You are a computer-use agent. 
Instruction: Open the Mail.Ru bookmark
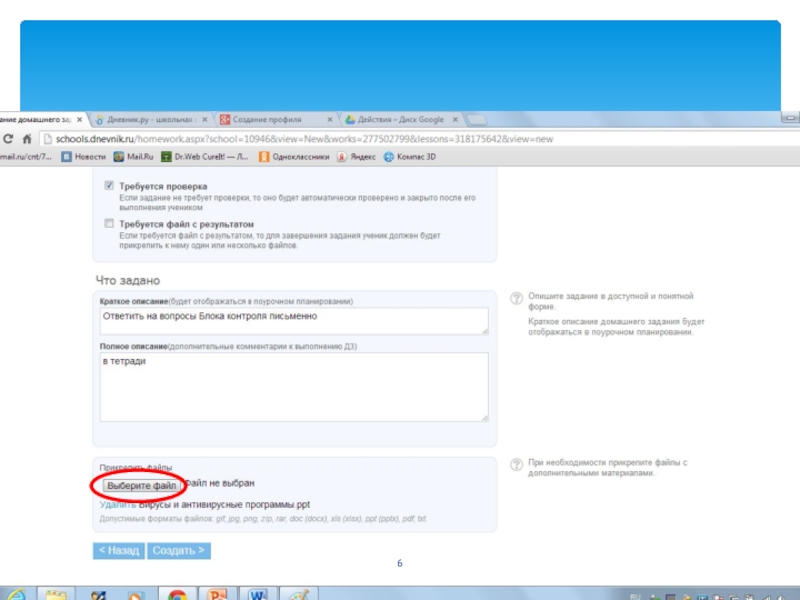coord(134,157)
